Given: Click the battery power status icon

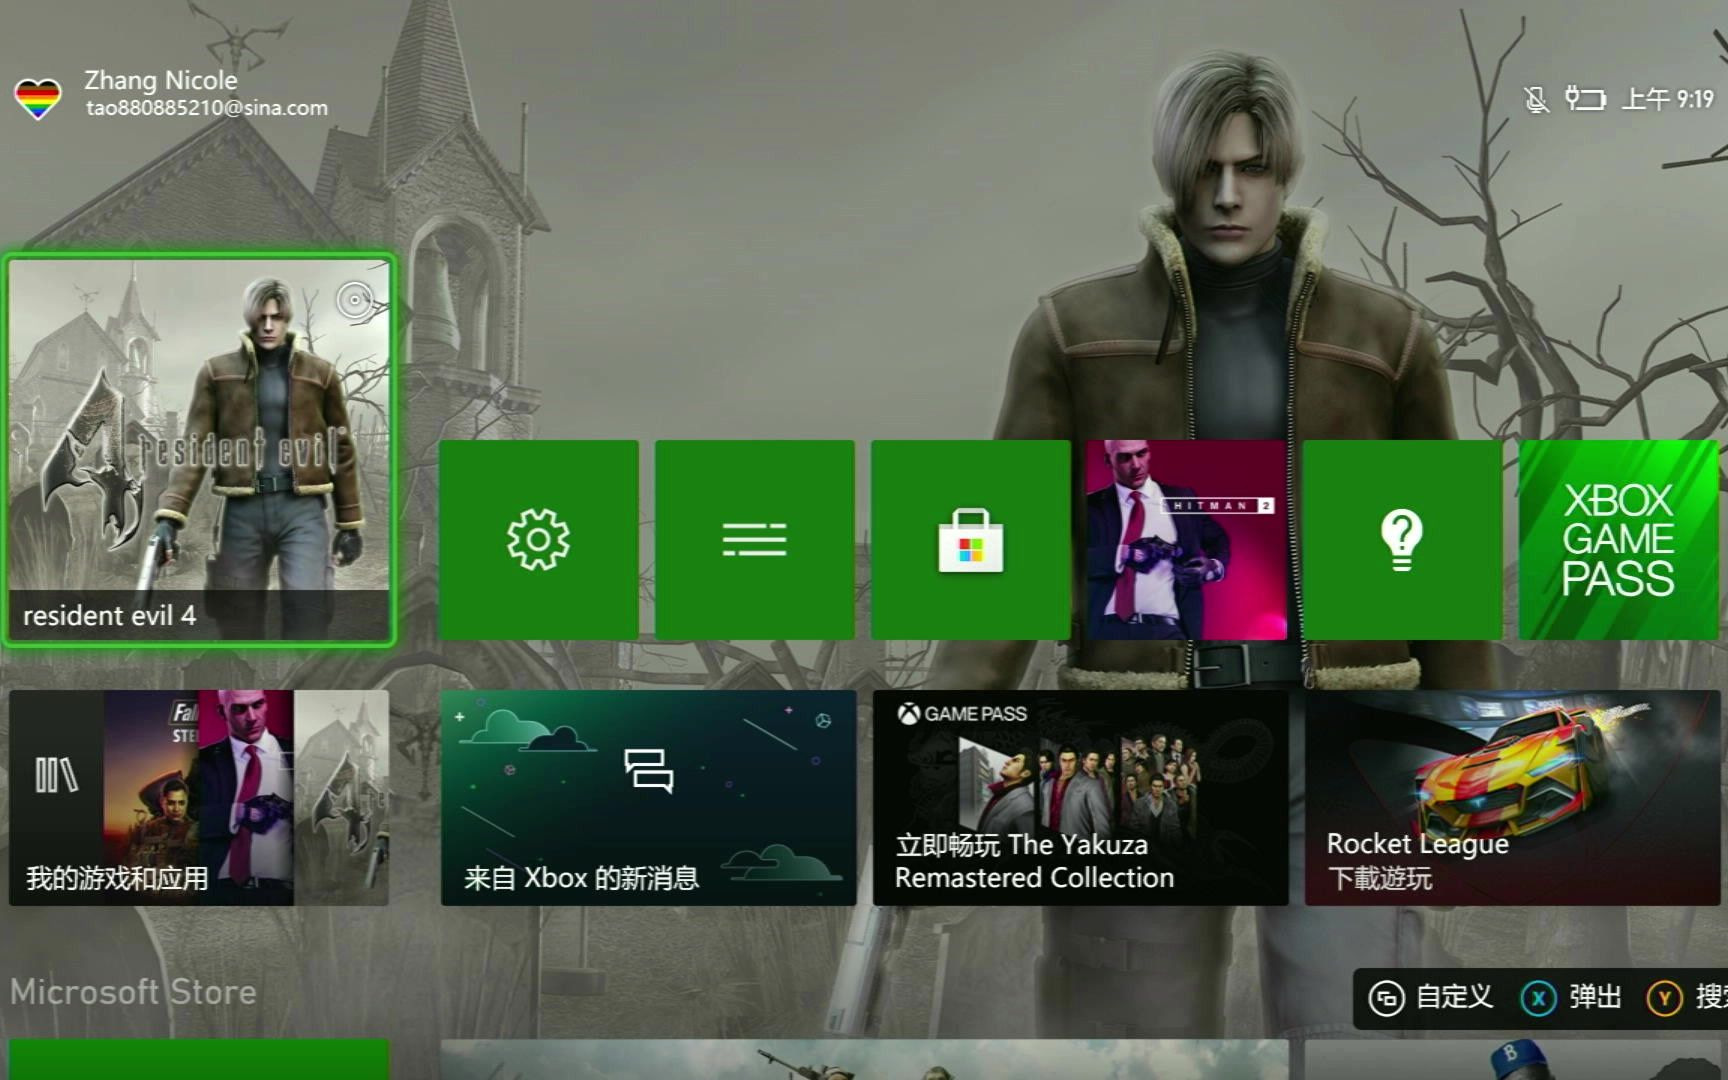Looking at the screenshot, I should click(x=1585, y=98).
